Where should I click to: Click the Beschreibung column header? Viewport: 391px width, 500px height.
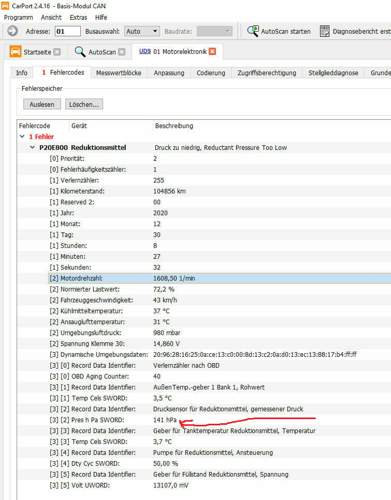point(174,126)
